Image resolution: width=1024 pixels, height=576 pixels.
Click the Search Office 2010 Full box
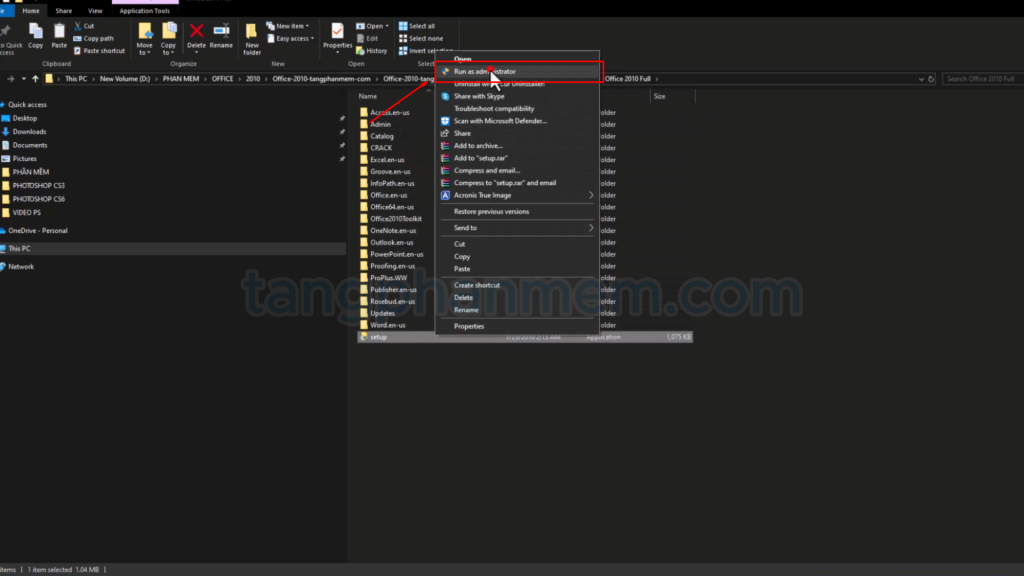coord(982,79)
